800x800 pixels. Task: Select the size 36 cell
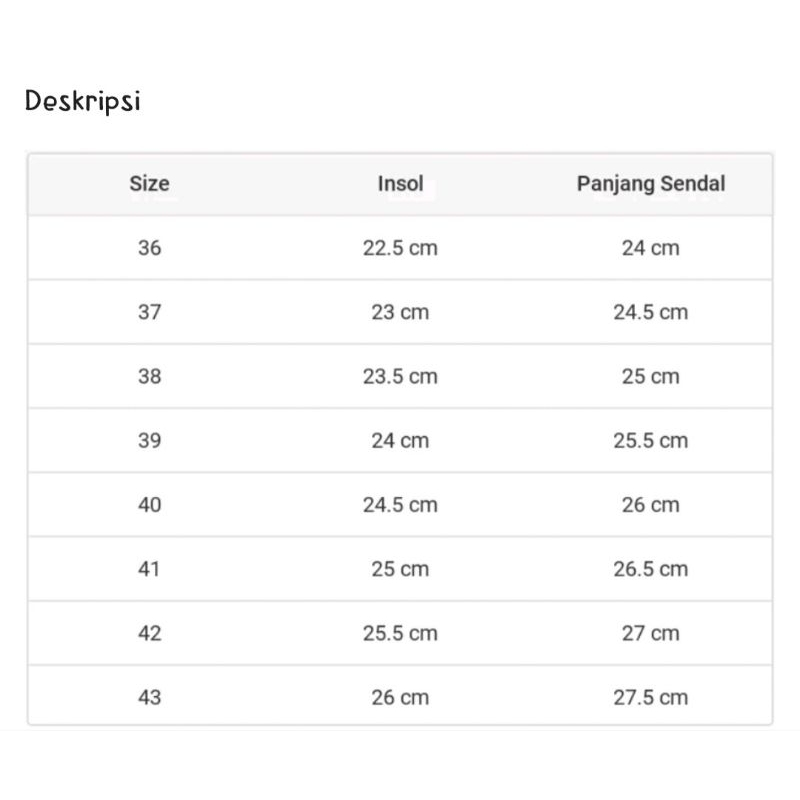tap(149, 248)
